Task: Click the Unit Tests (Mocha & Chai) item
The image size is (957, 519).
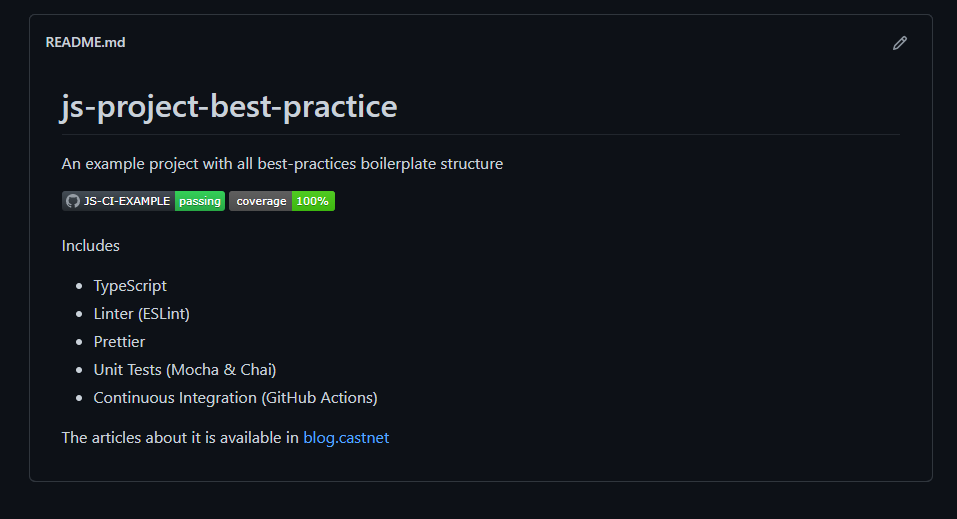Action: click(185, 369)
